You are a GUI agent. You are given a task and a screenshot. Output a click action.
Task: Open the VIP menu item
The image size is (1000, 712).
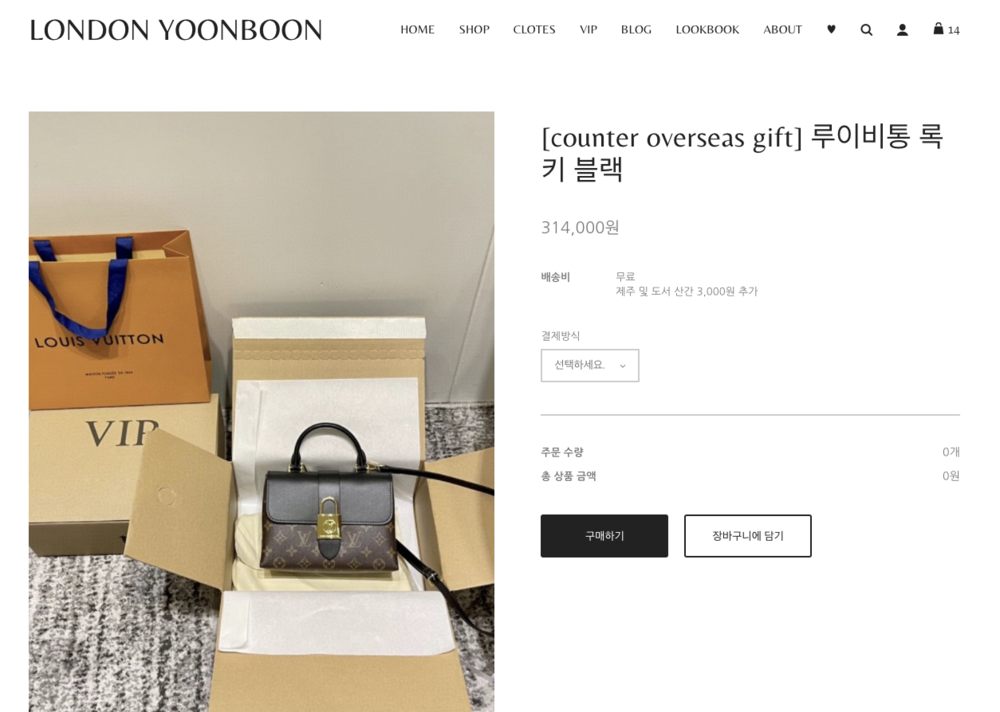(x=588, y=29)
